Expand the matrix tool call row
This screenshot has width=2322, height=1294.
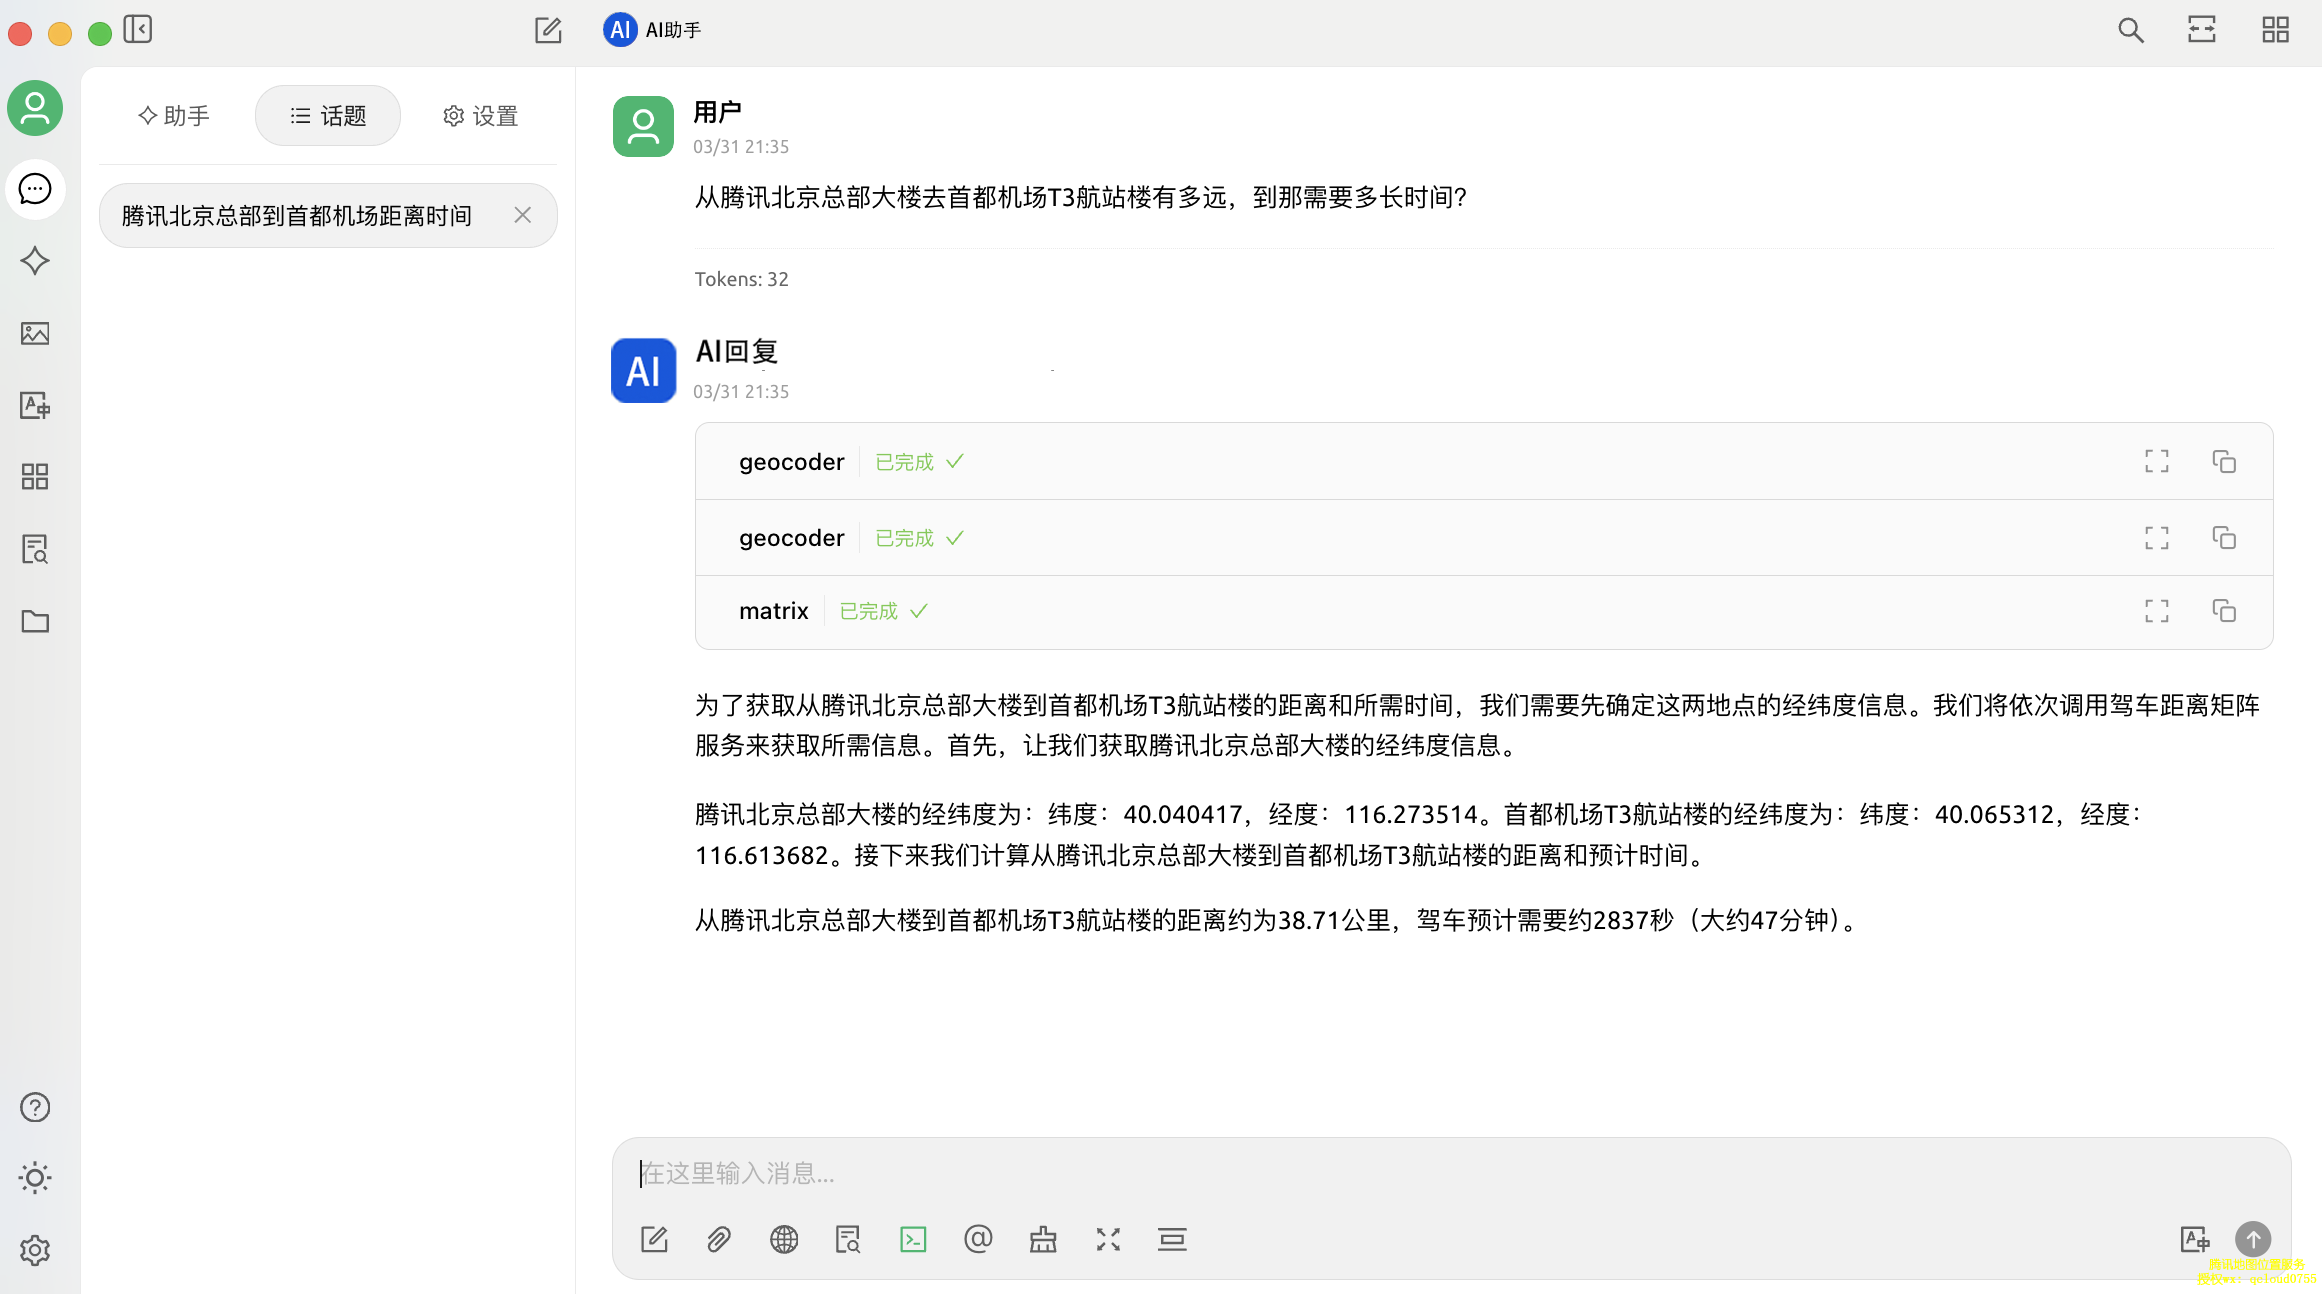coord(773,611)
